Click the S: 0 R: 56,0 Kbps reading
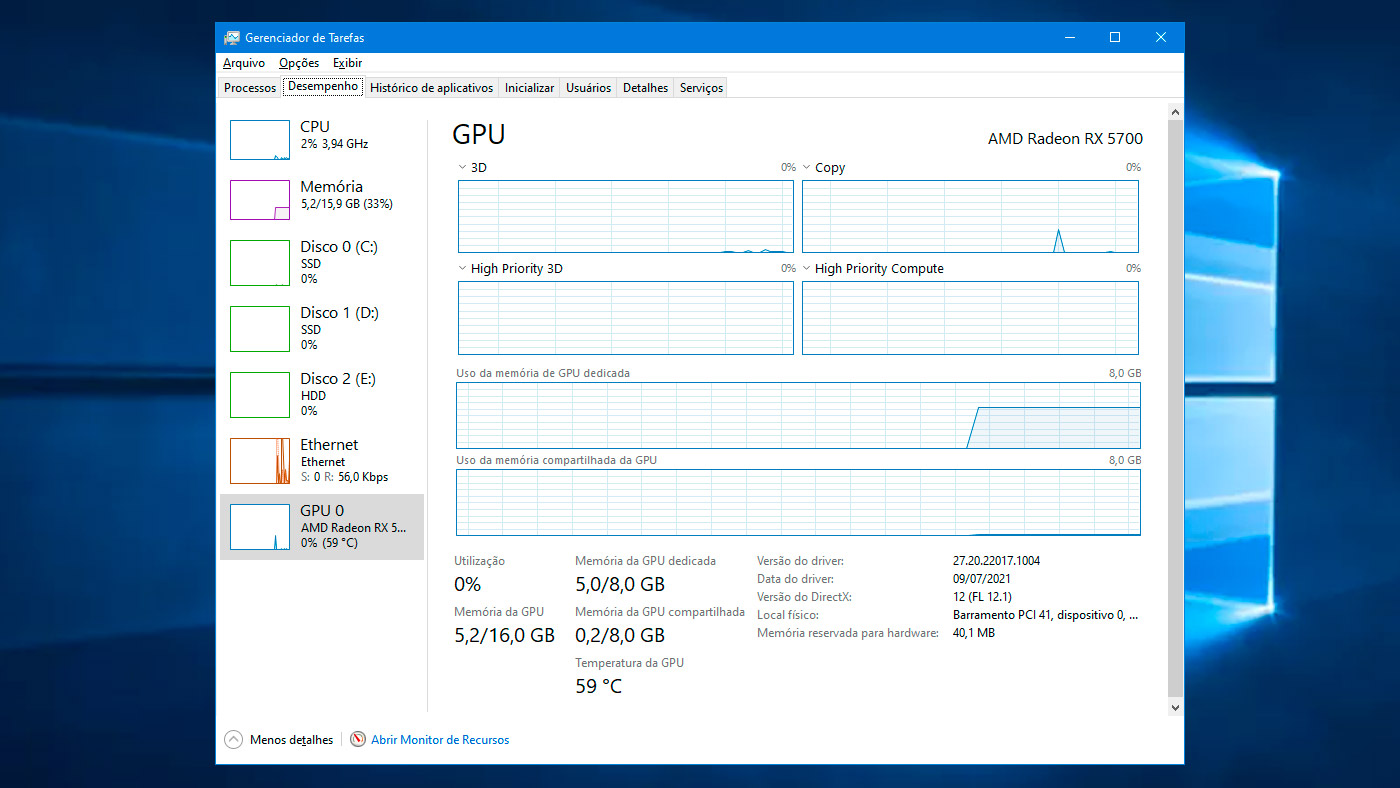1400x788 pixels. 344,477
